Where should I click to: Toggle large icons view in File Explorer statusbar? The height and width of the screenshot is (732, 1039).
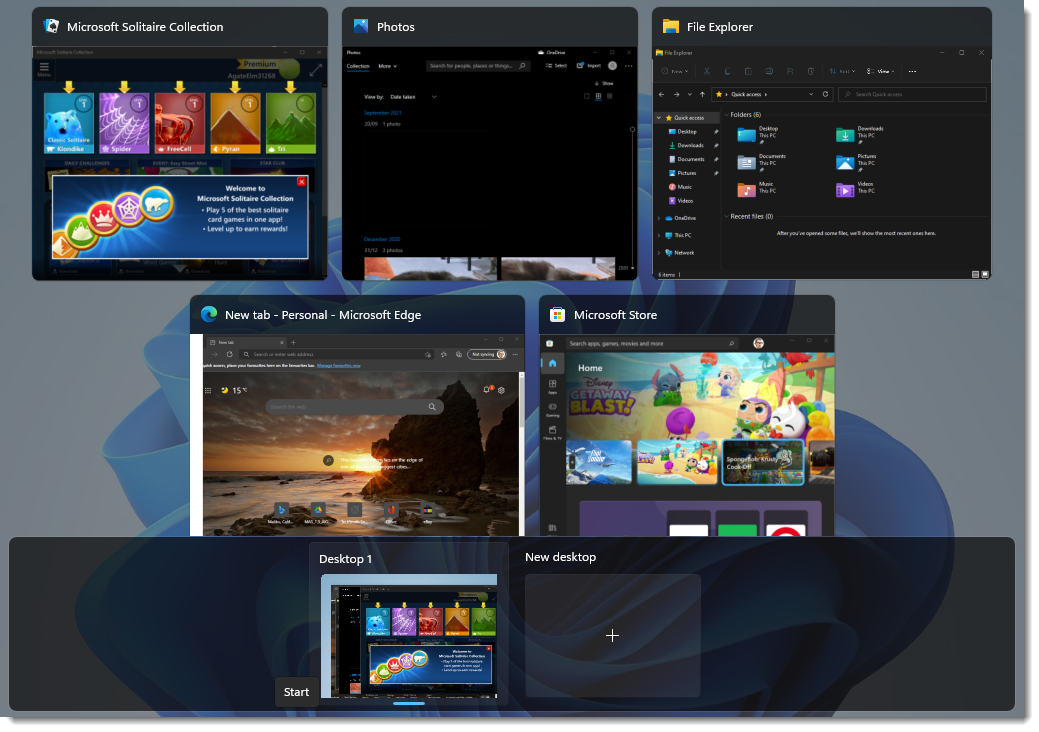(984, 272)
